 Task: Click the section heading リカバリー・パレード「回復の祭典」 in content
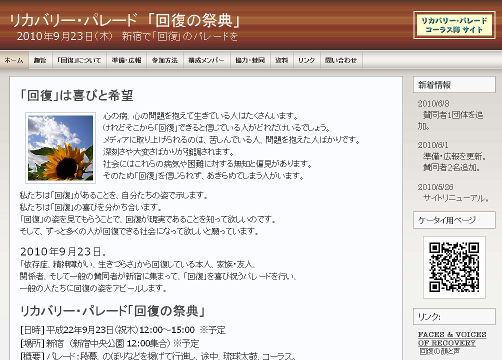pyautogui.click(x=113, y=311)
